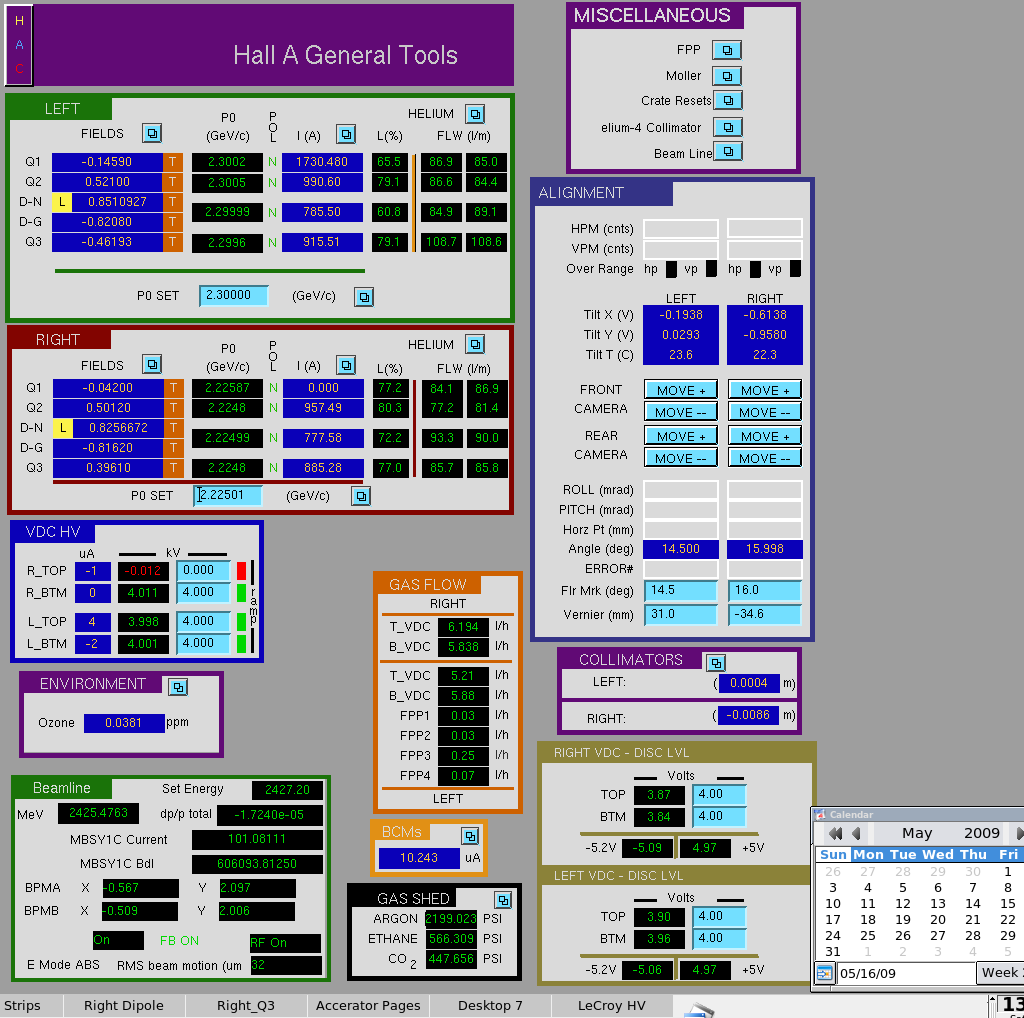Click the RIGHT P0 SET field
The height and width of the screenshot is (1018, 1024).
tap(228, 496)
